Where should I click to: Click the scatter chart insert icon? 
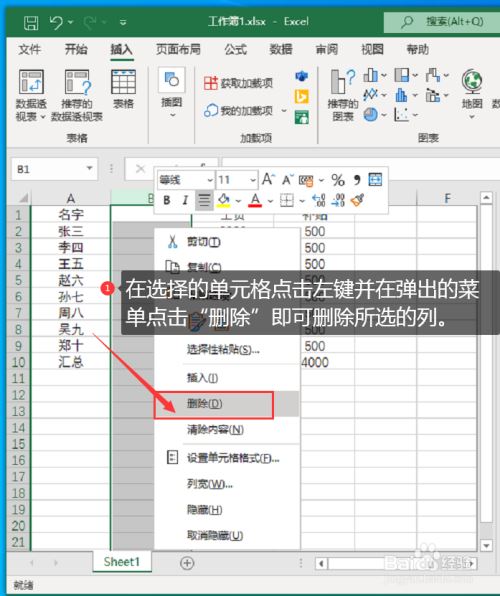402,114
